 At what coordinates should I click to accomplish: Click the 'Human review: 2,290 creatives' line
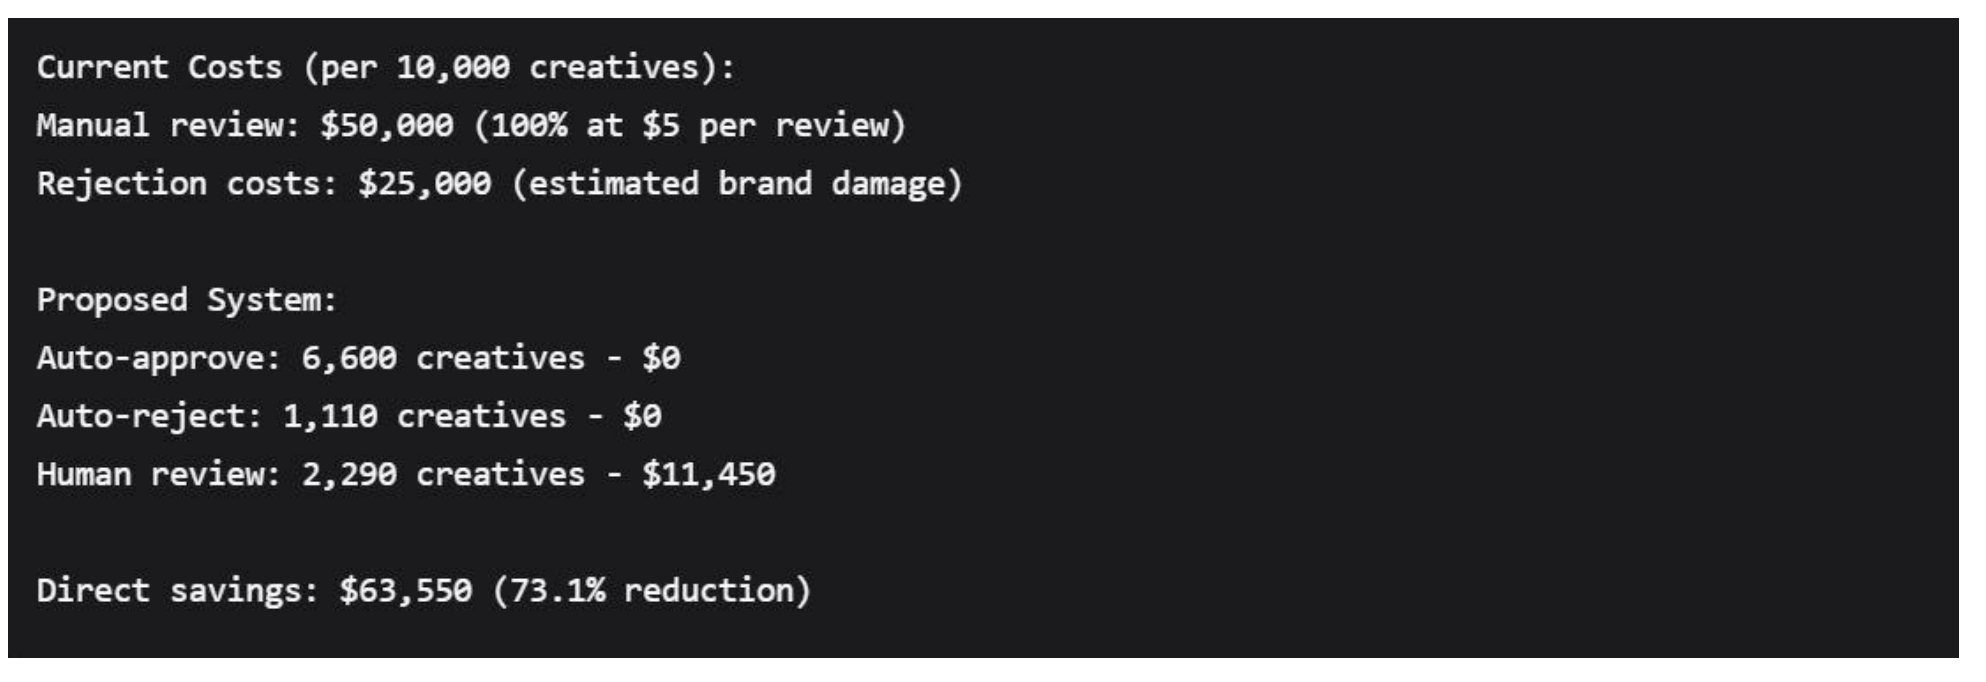(310, 474)
